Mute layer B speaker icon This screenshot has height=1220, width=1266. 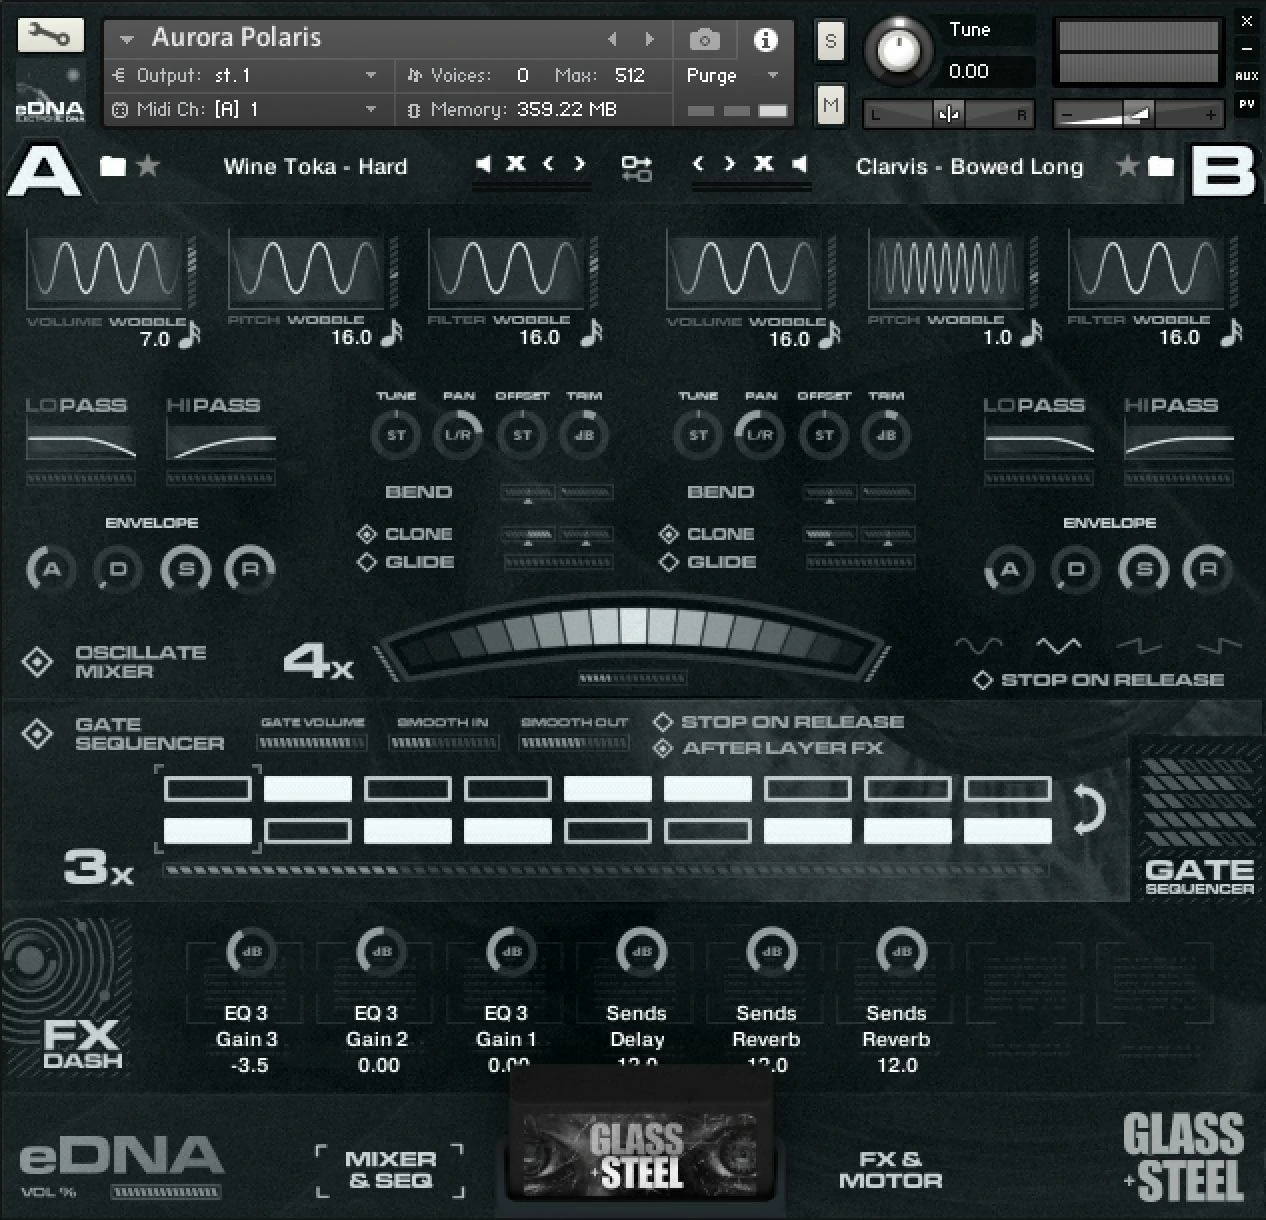tap(799, 163)
